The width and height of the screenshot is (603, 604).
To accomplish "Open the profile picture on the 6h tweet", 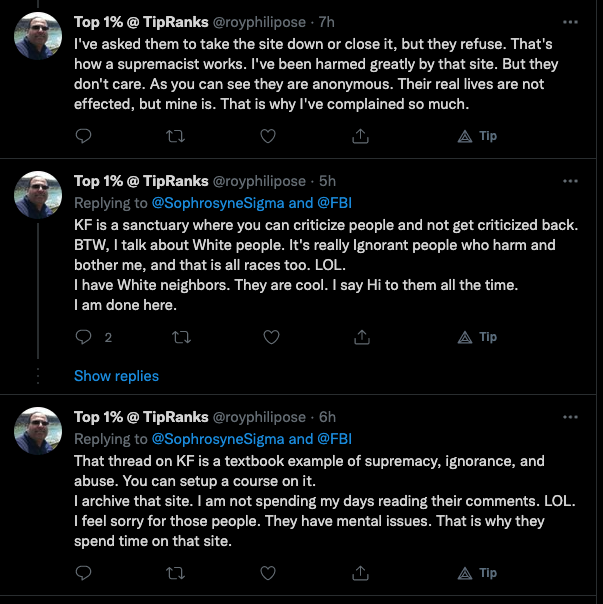I will 38,431.
